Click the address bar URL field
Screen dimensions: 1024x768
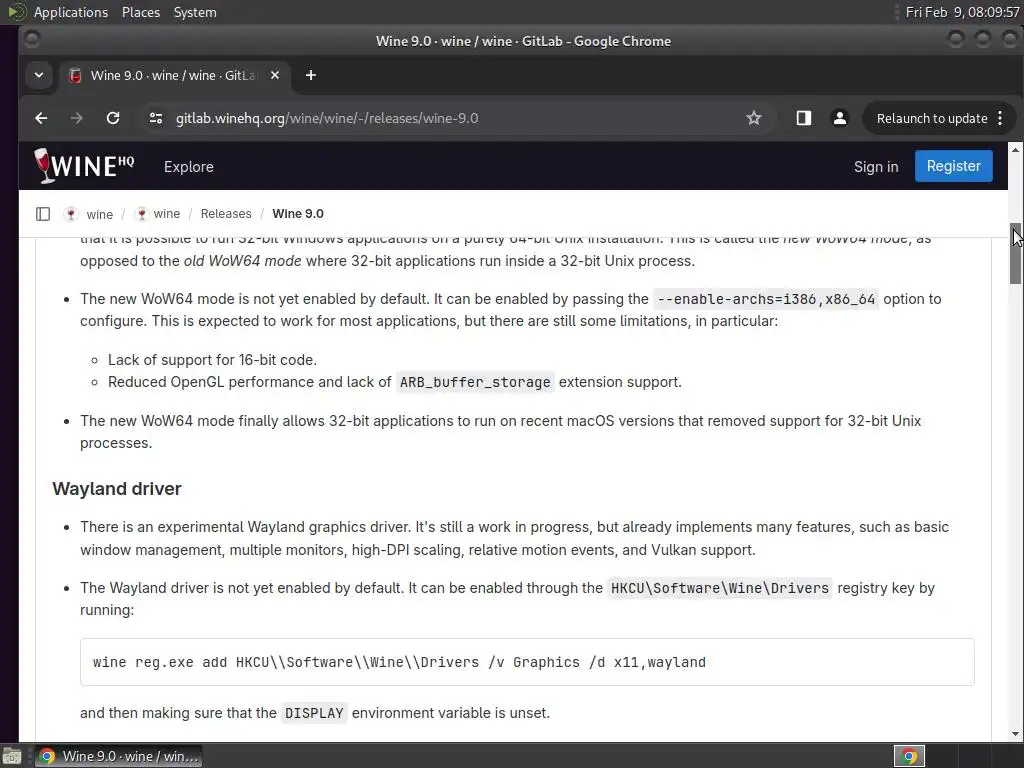click(x=457, y=118)
